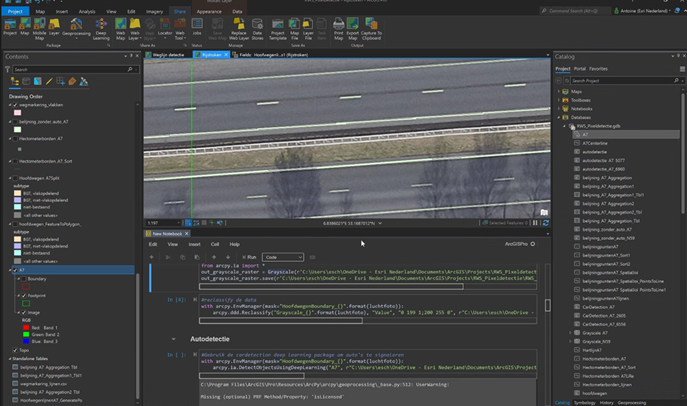Open the notebook cell type Code dropdown

(282, 257)
